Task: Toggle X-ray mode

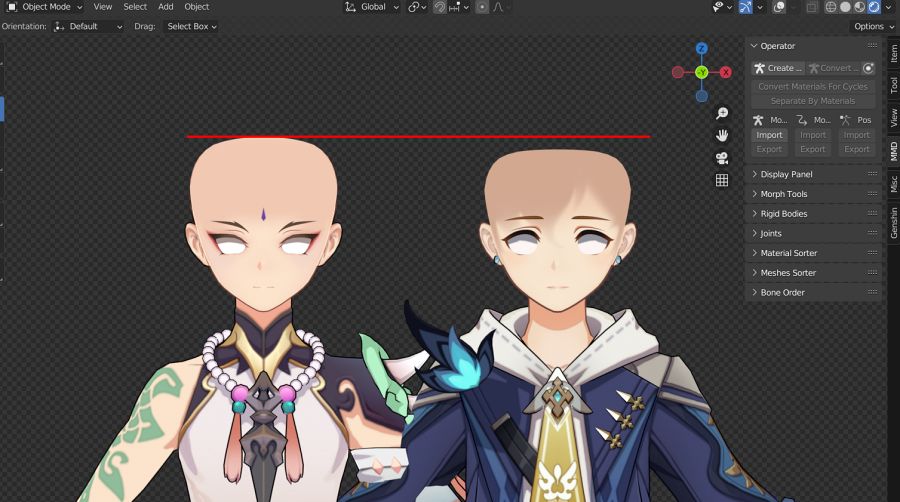Action: pos(812,7)
